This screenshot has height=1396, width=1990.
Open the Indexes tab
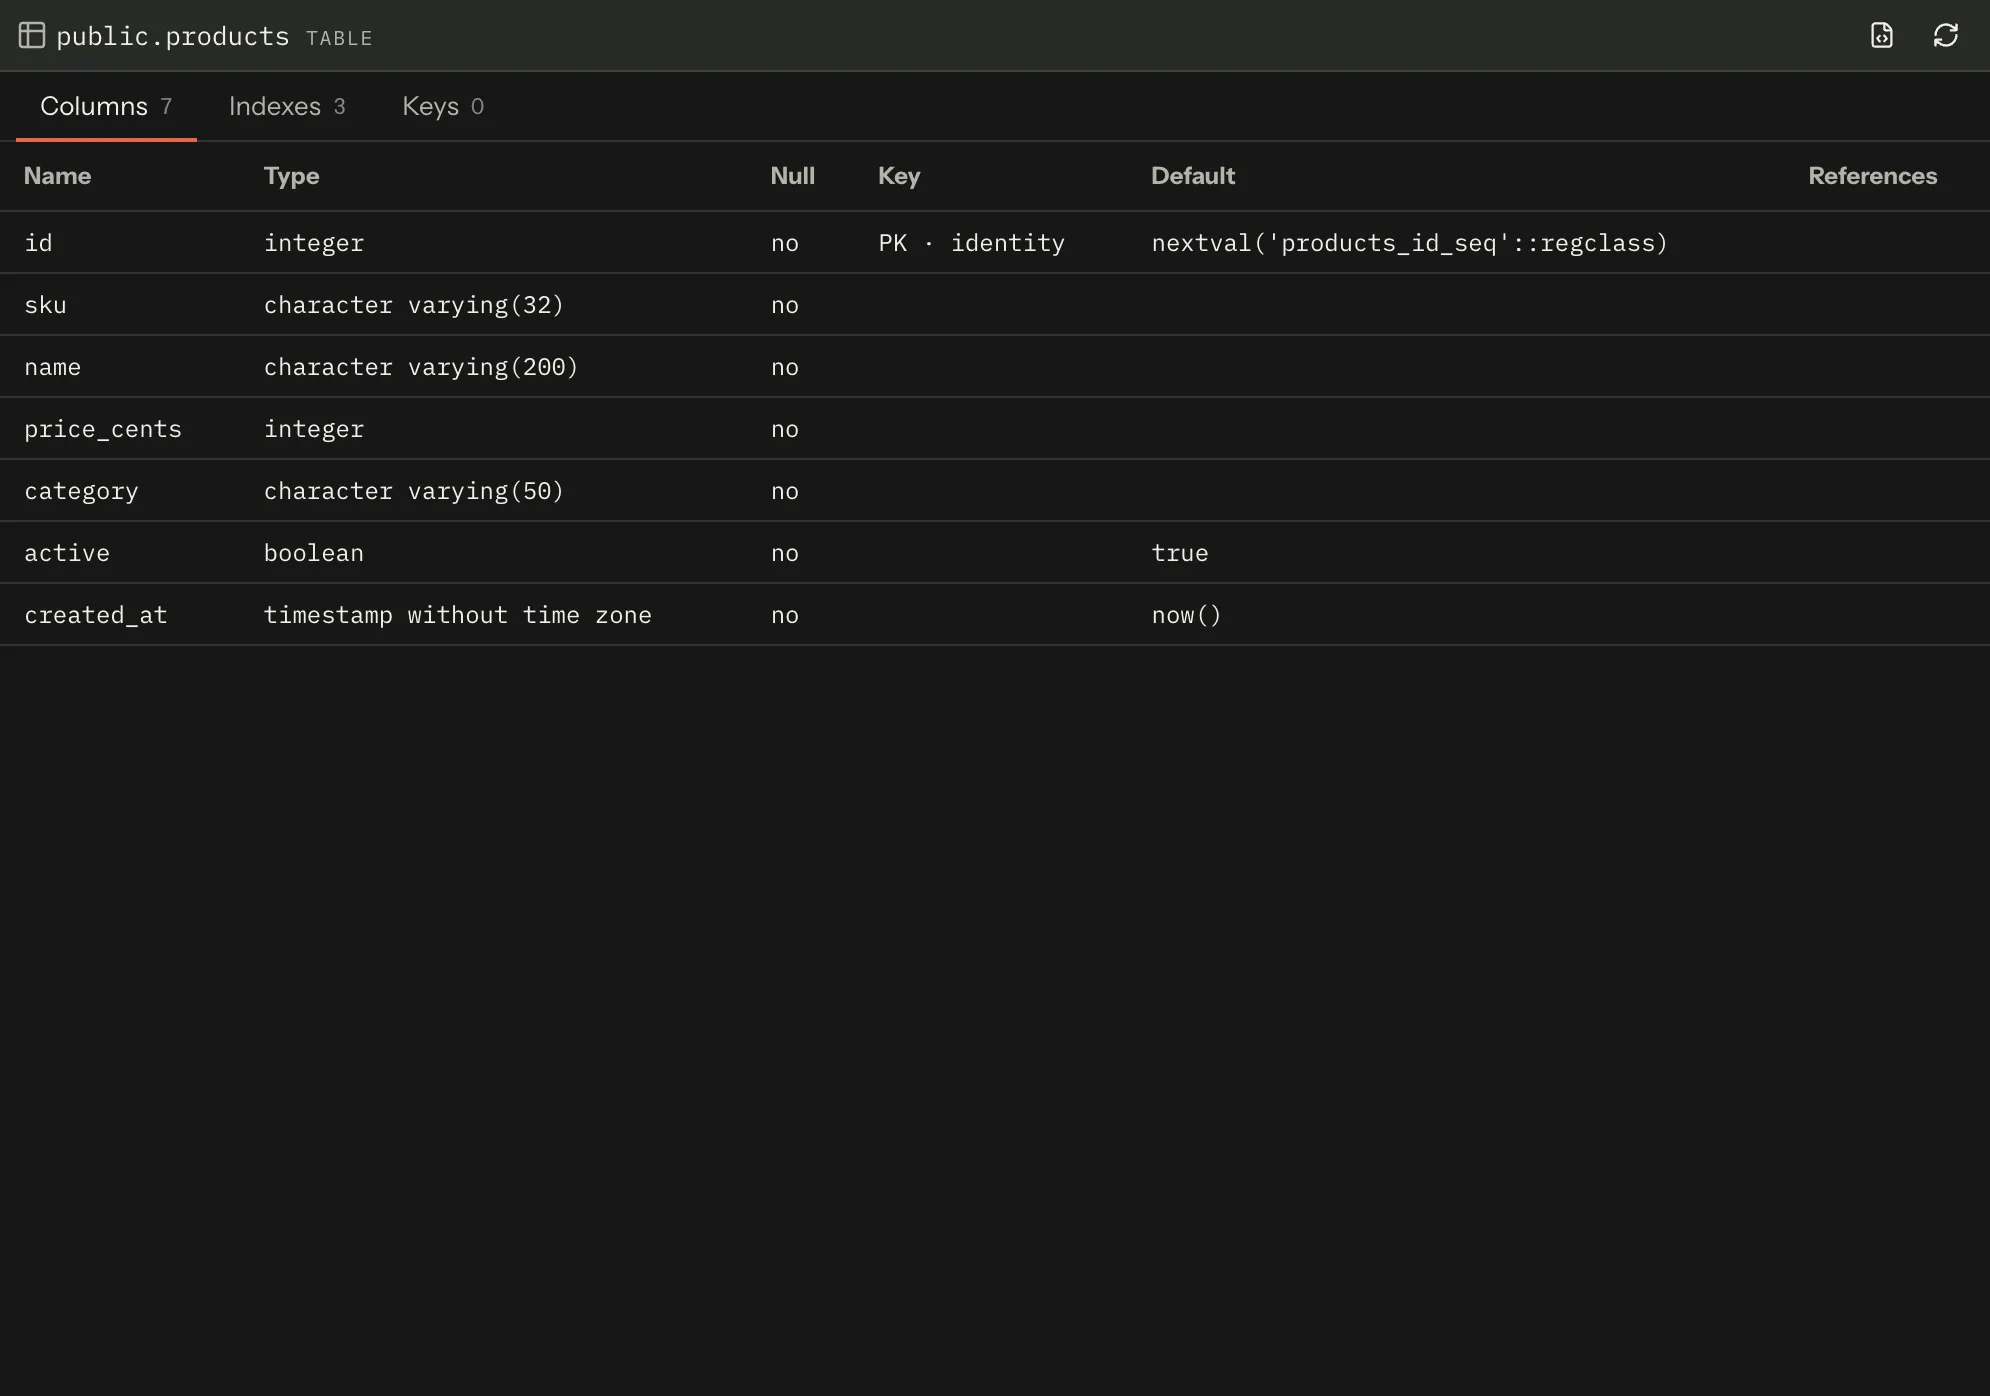click(x=287, y=106)
